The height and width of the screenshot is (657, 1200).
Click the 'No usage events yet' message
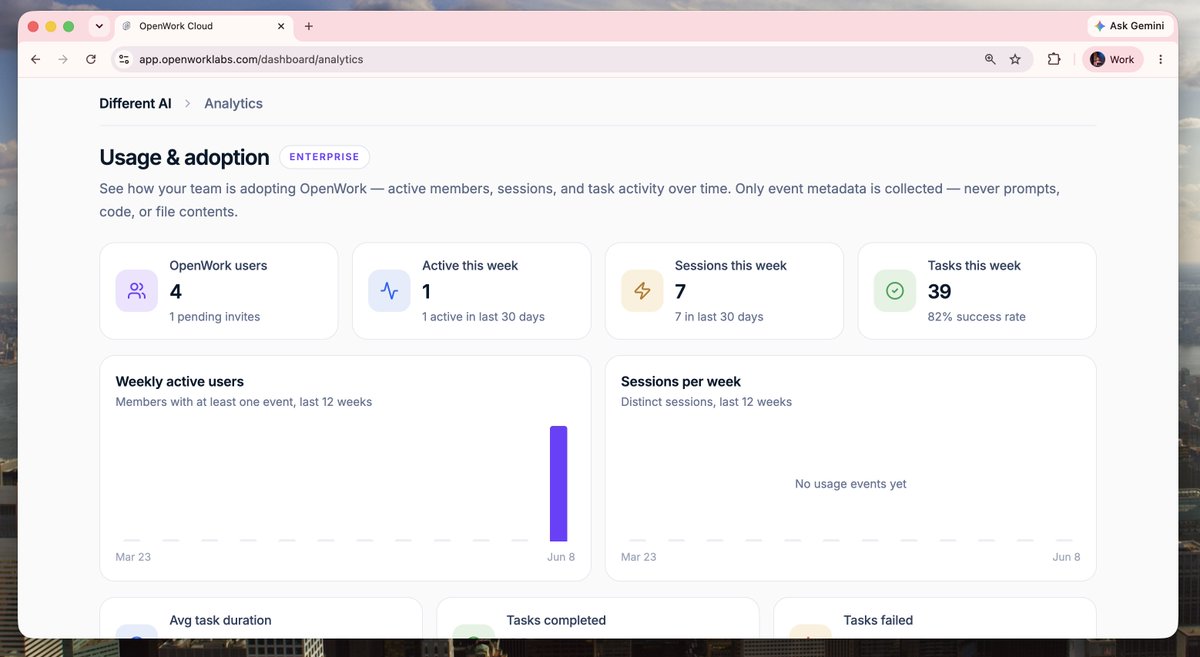tap(851, 484)
